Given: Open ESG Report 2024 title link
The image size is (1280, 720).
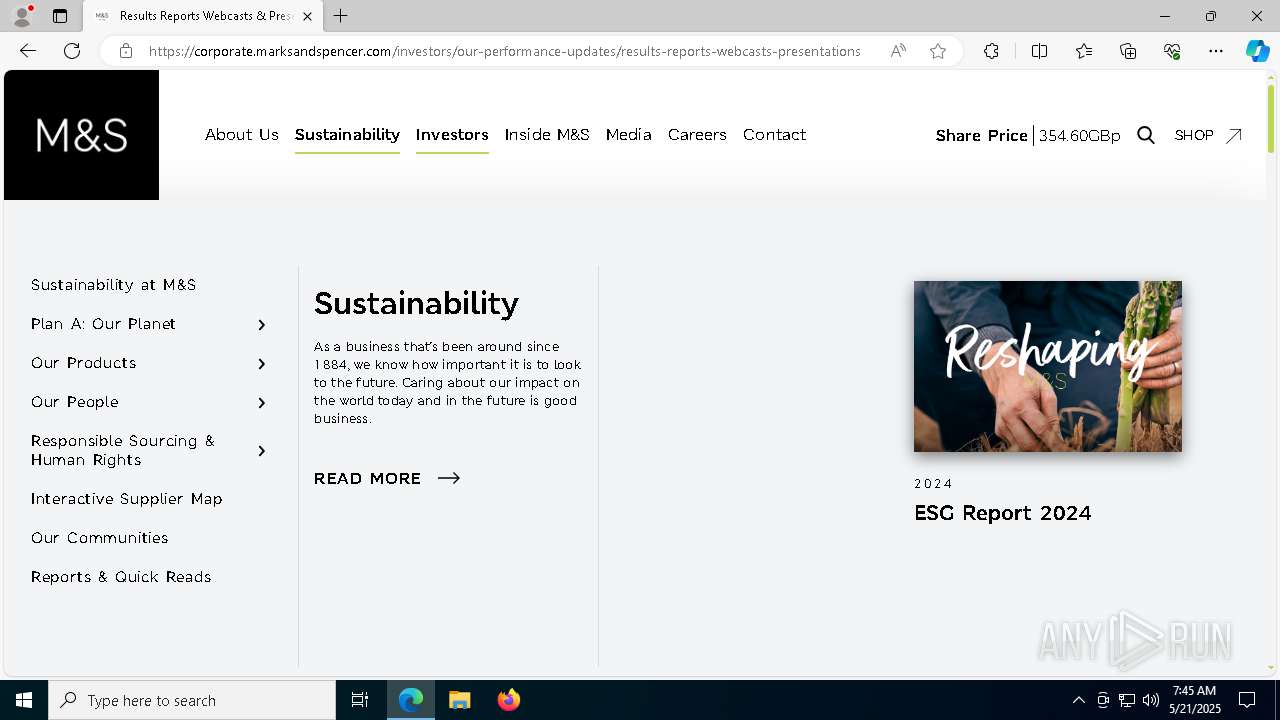Looking at the screenshot, I should click(1002, 513).
